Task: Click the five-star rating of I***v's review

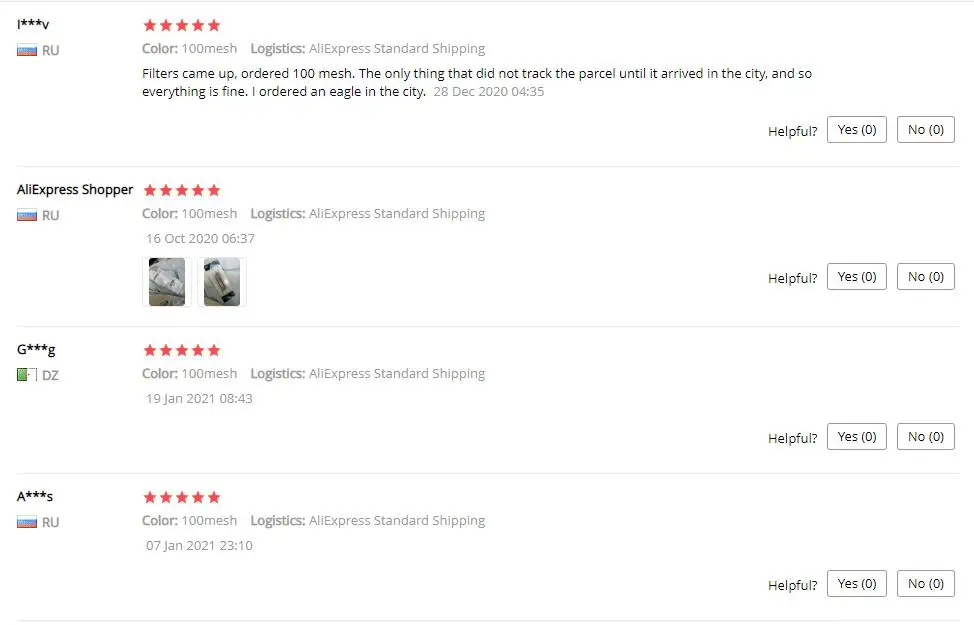Action: pos(182,25)
